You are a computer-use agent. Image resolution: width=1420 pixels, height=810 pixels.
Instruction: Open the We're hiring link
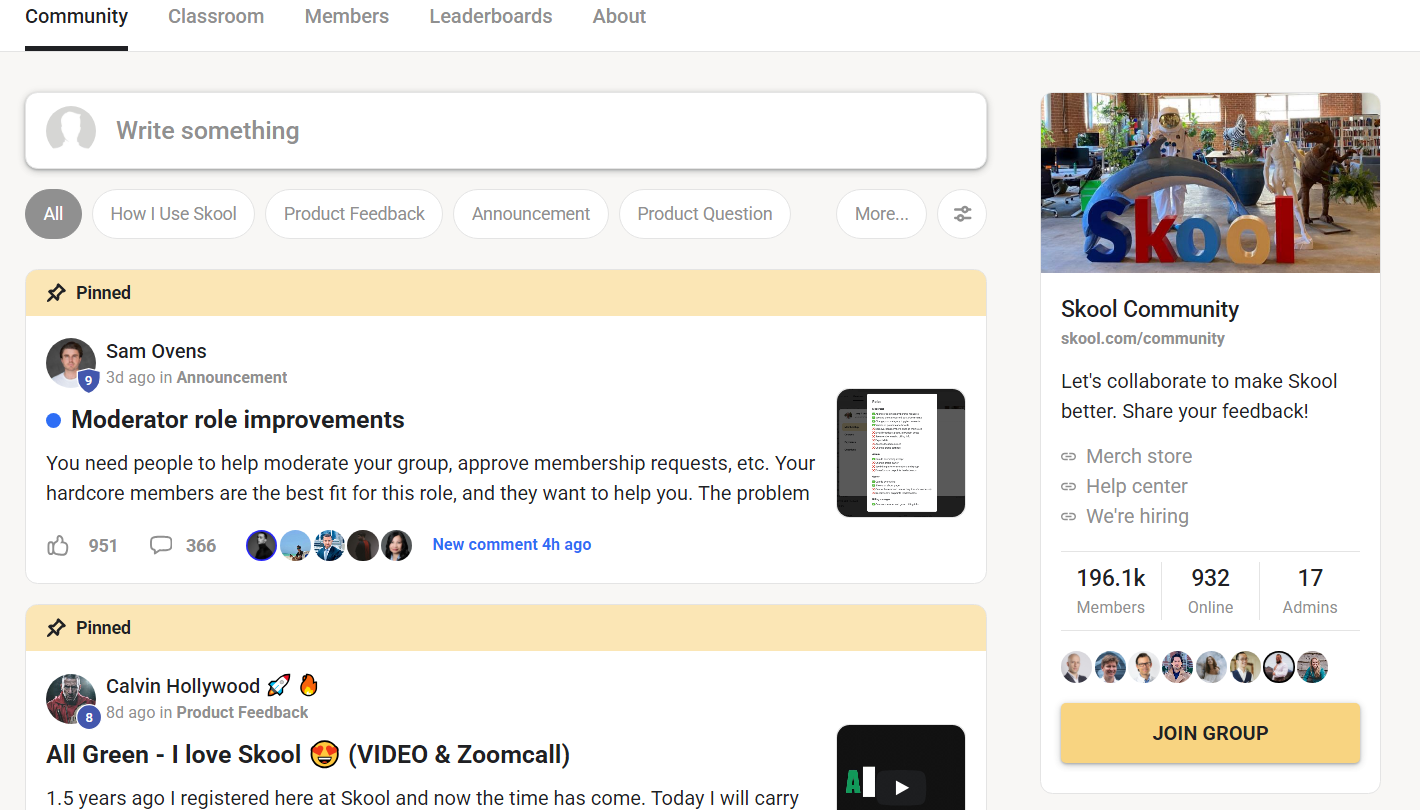point(1138,516)
